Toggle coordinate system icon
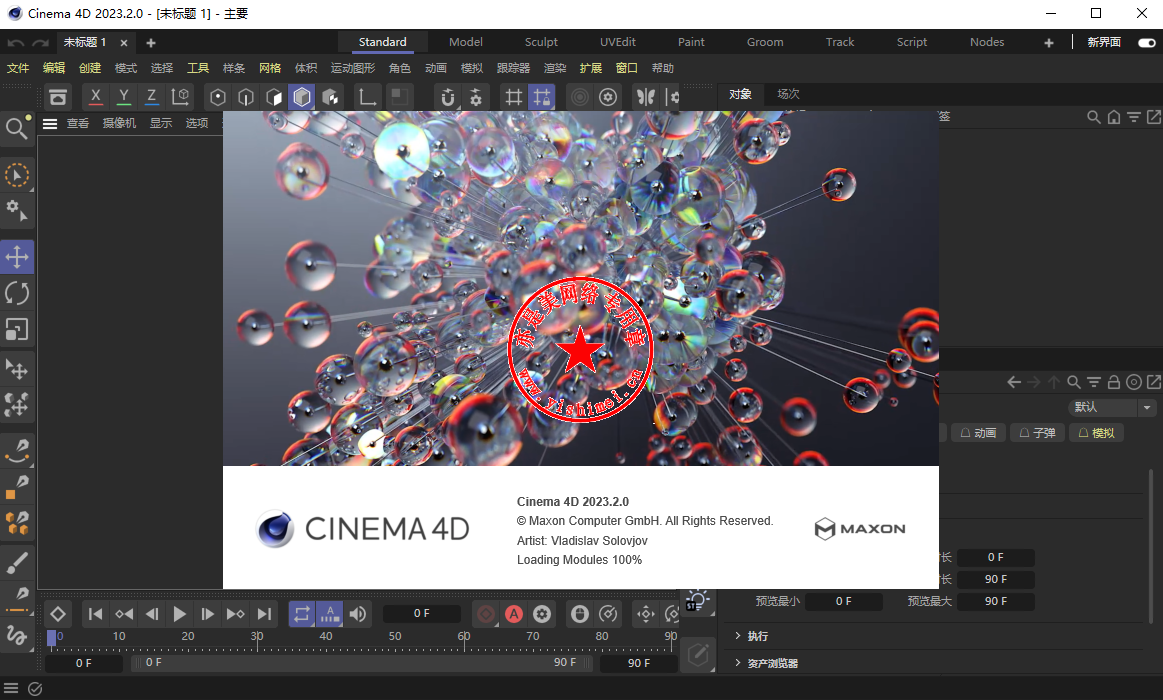The image size is (1163, 700). pos(180,96)
